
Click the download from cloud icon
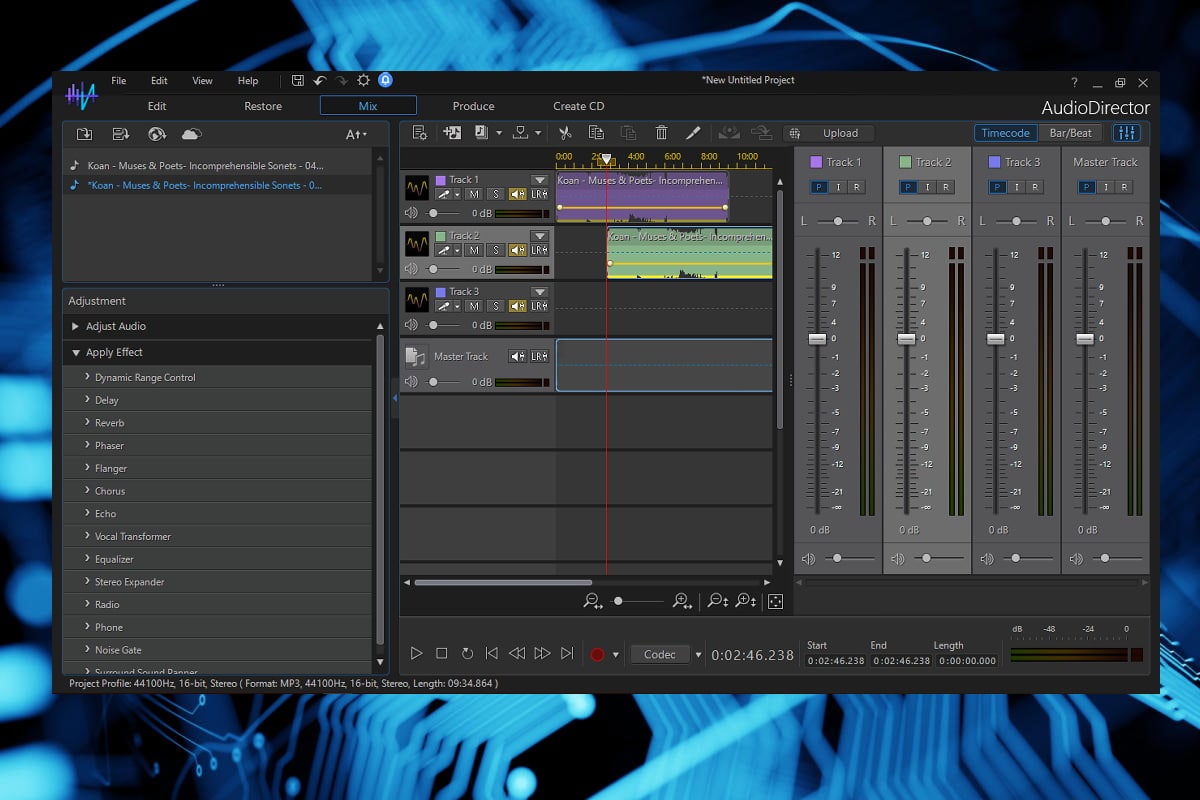pyautogui.click(x=191, y=134)
